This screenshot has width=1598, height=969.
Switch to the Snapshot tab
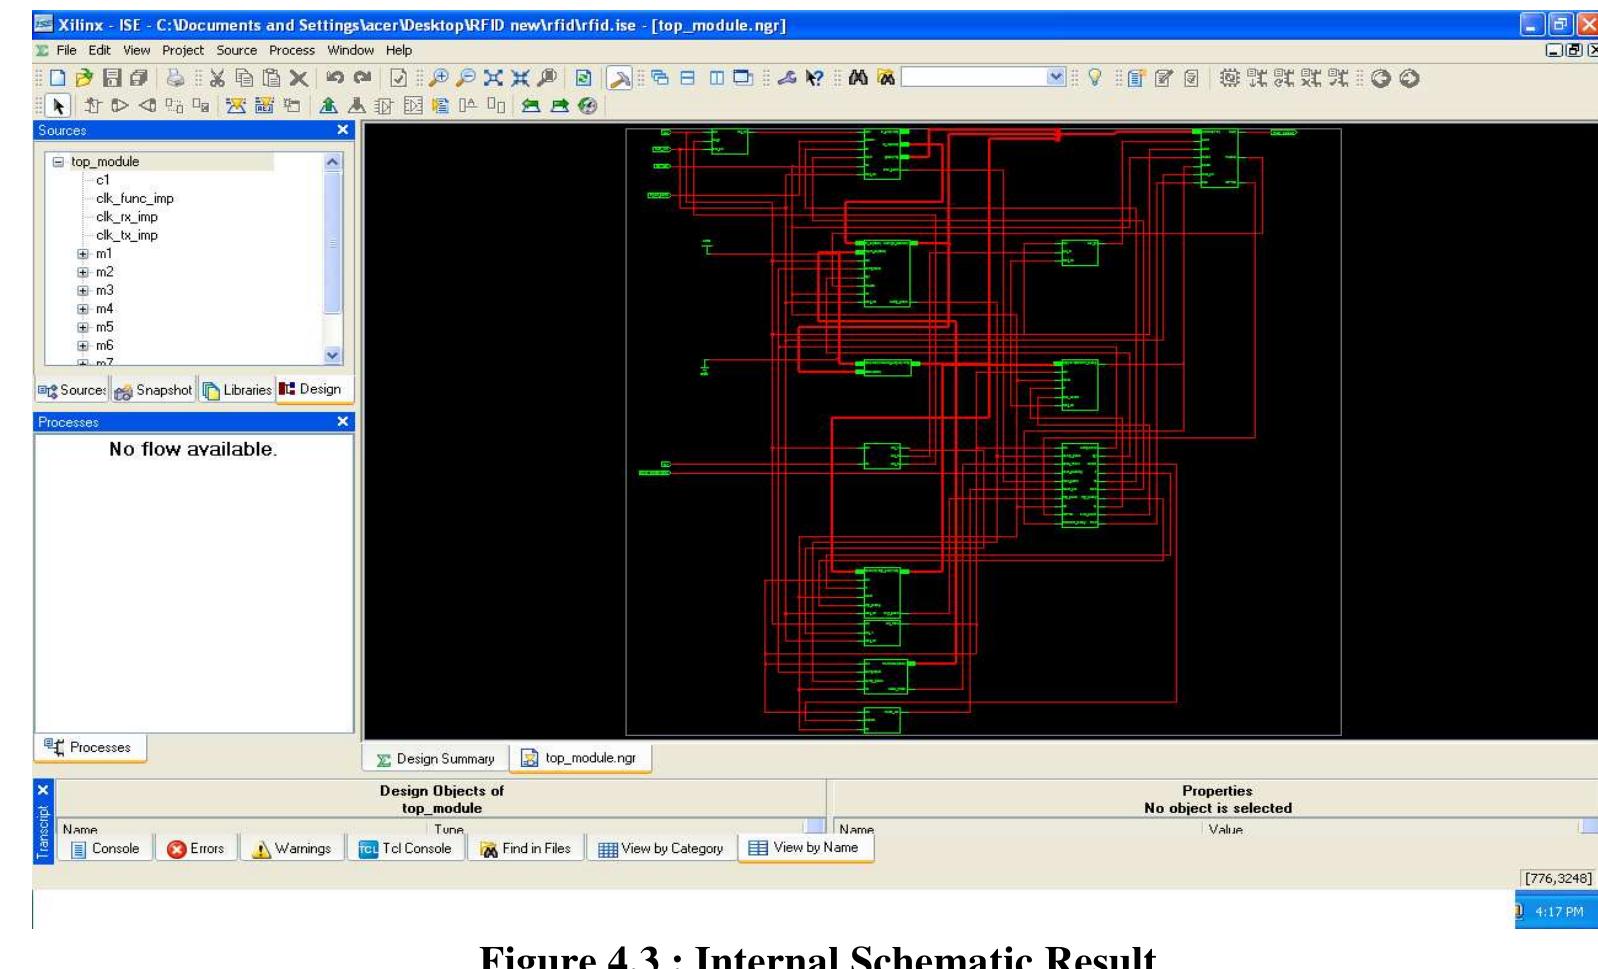(153, 390)
